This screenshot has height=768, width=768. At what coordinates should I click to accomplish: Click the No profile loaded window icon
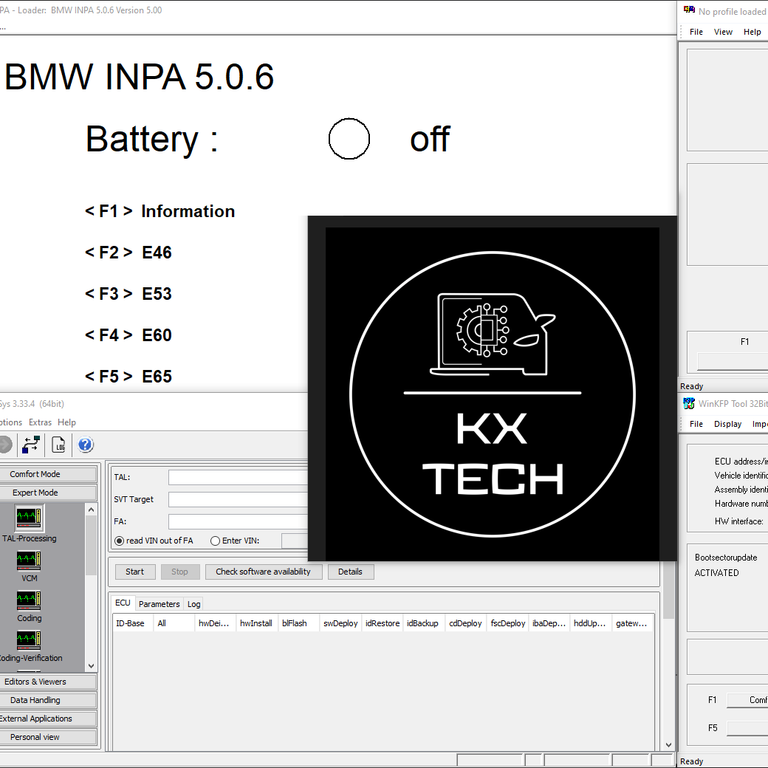[x=689, y=10]
